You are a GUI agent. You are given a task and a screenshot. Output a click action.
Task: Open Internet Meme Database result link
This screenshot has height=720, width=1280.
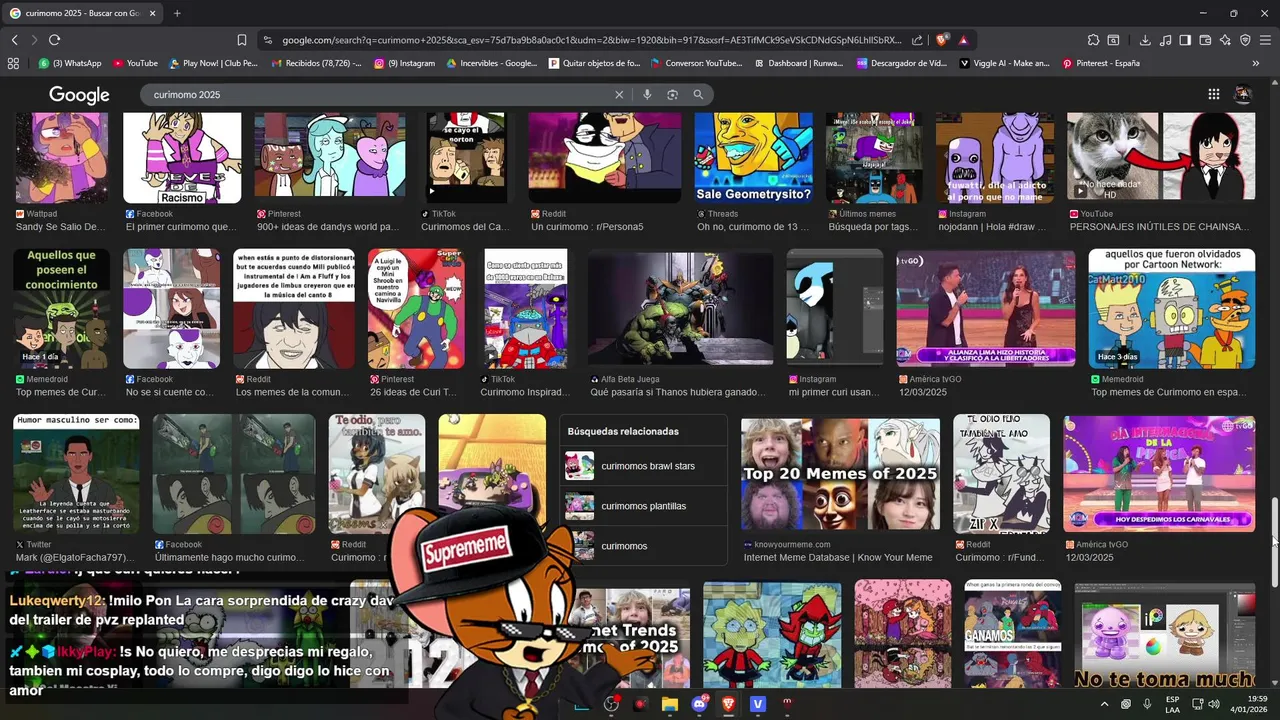[837, 557]
